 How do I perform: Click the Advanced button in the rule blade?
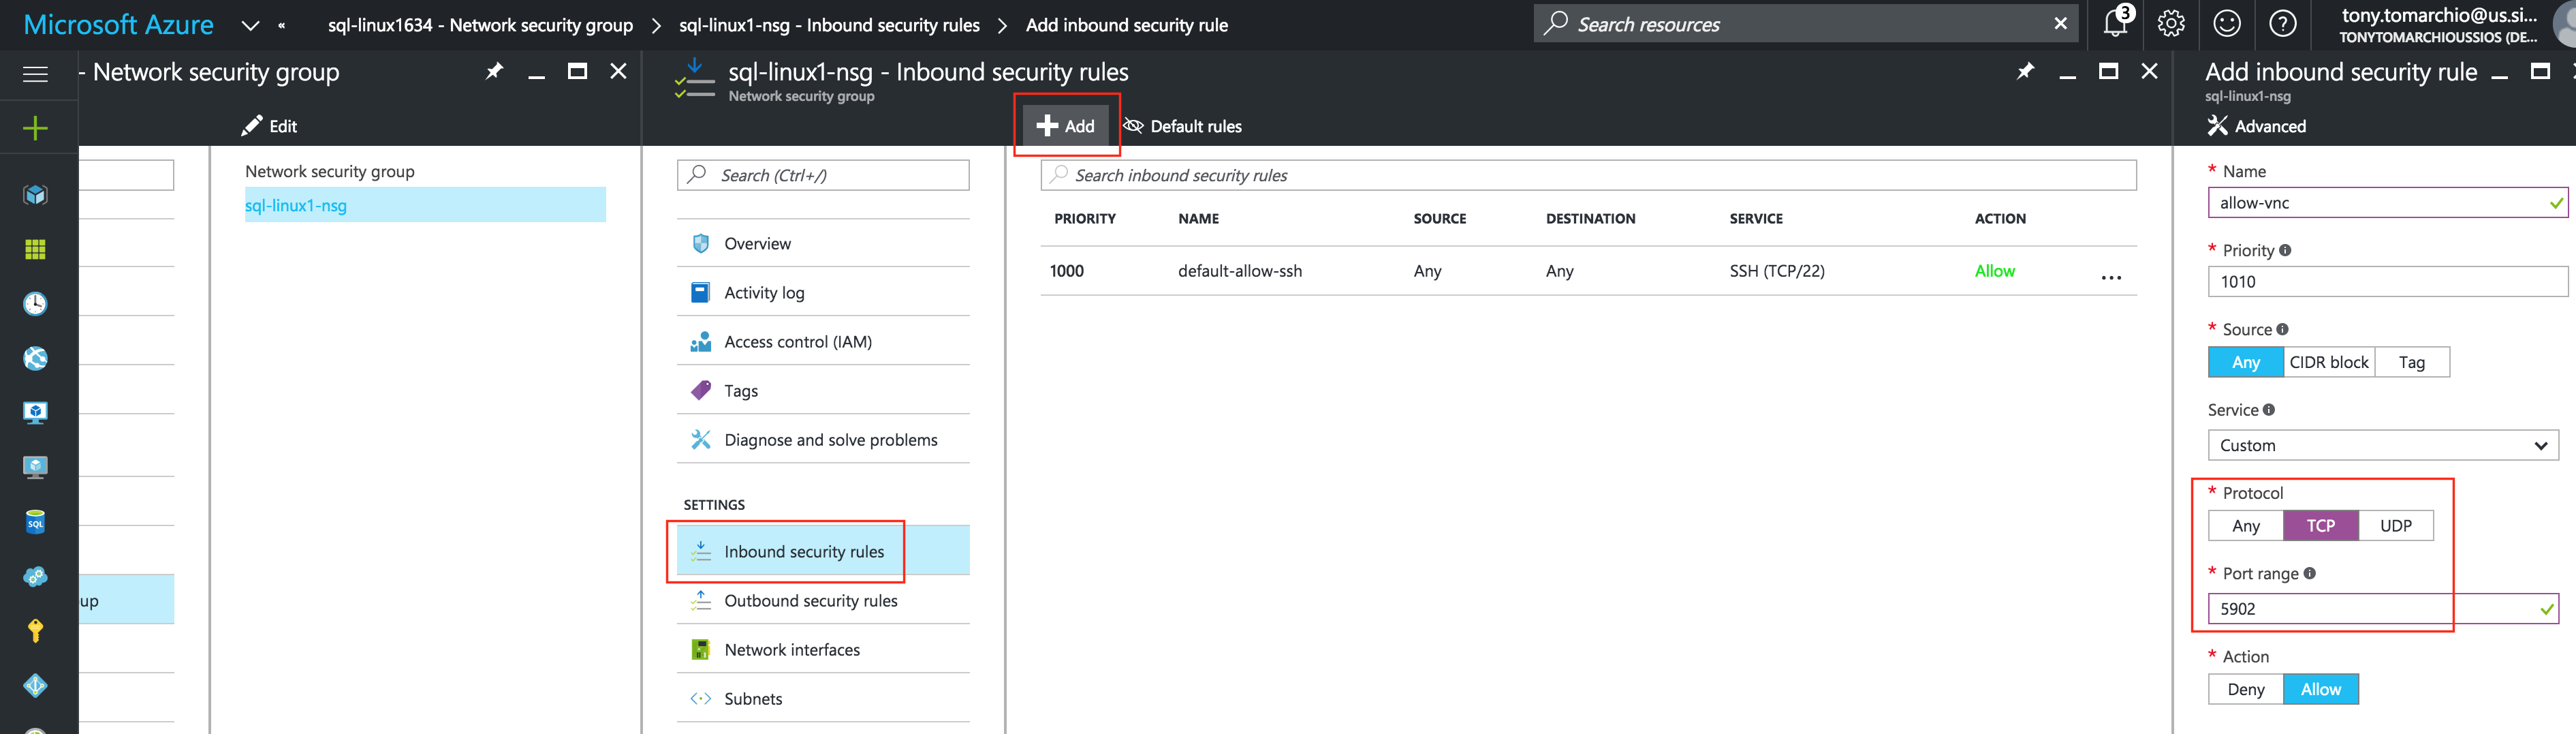point(2257,126)
